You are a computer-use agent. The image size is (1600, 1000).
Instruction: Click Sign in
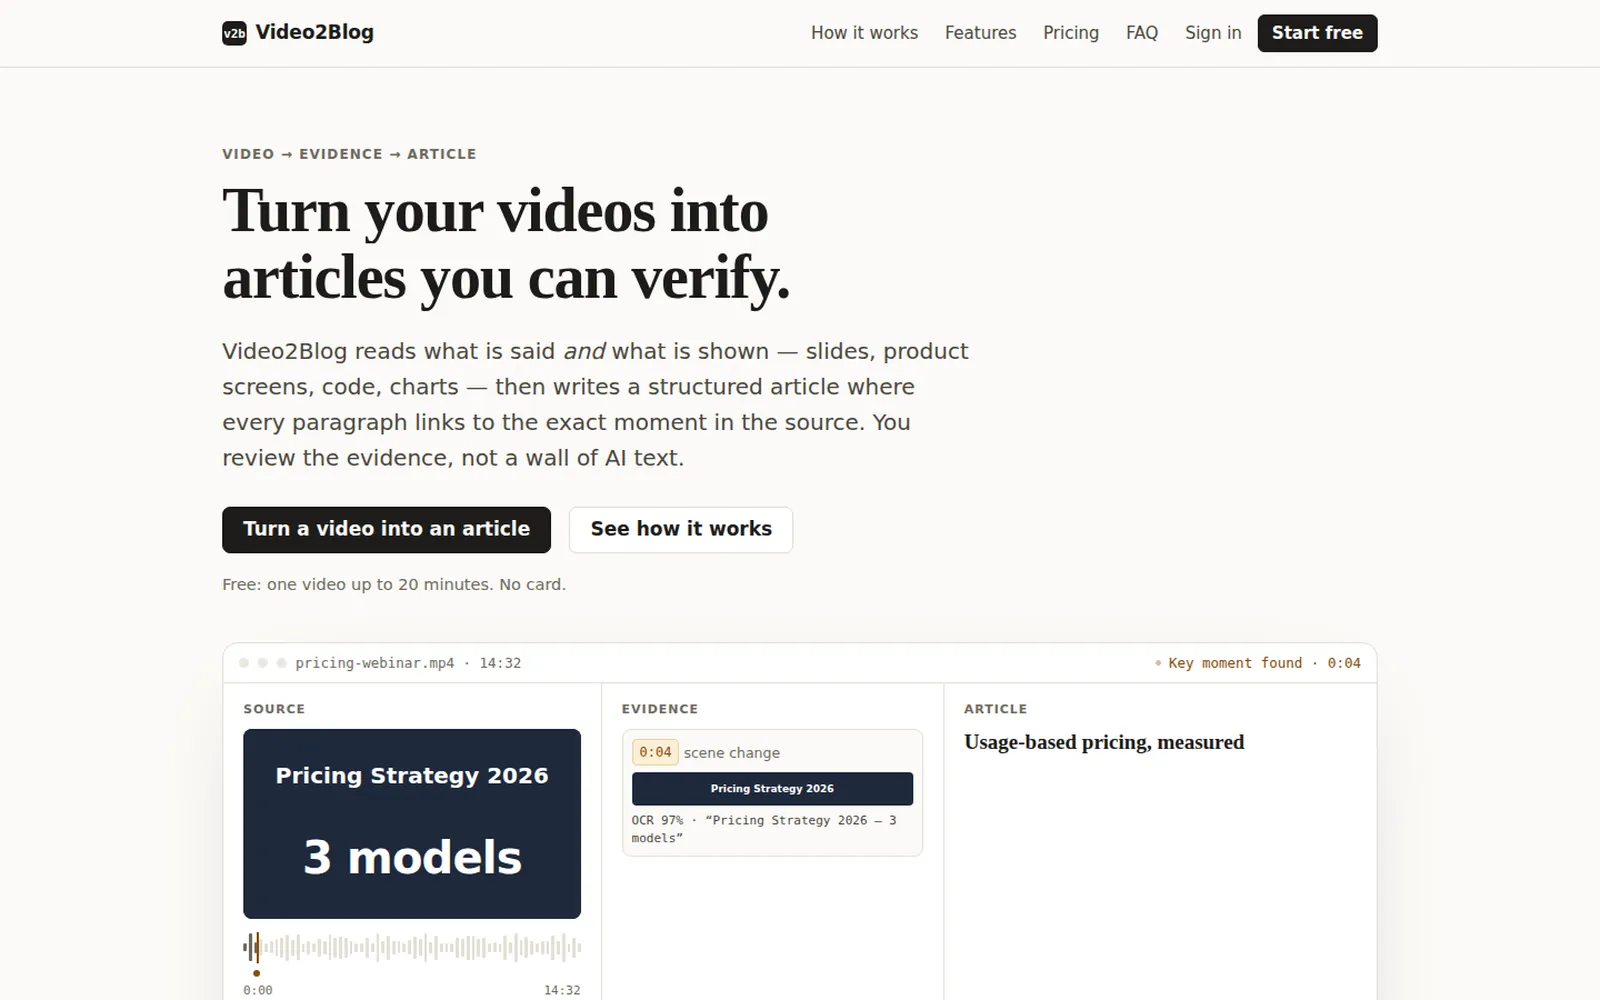pos(1213,33)
